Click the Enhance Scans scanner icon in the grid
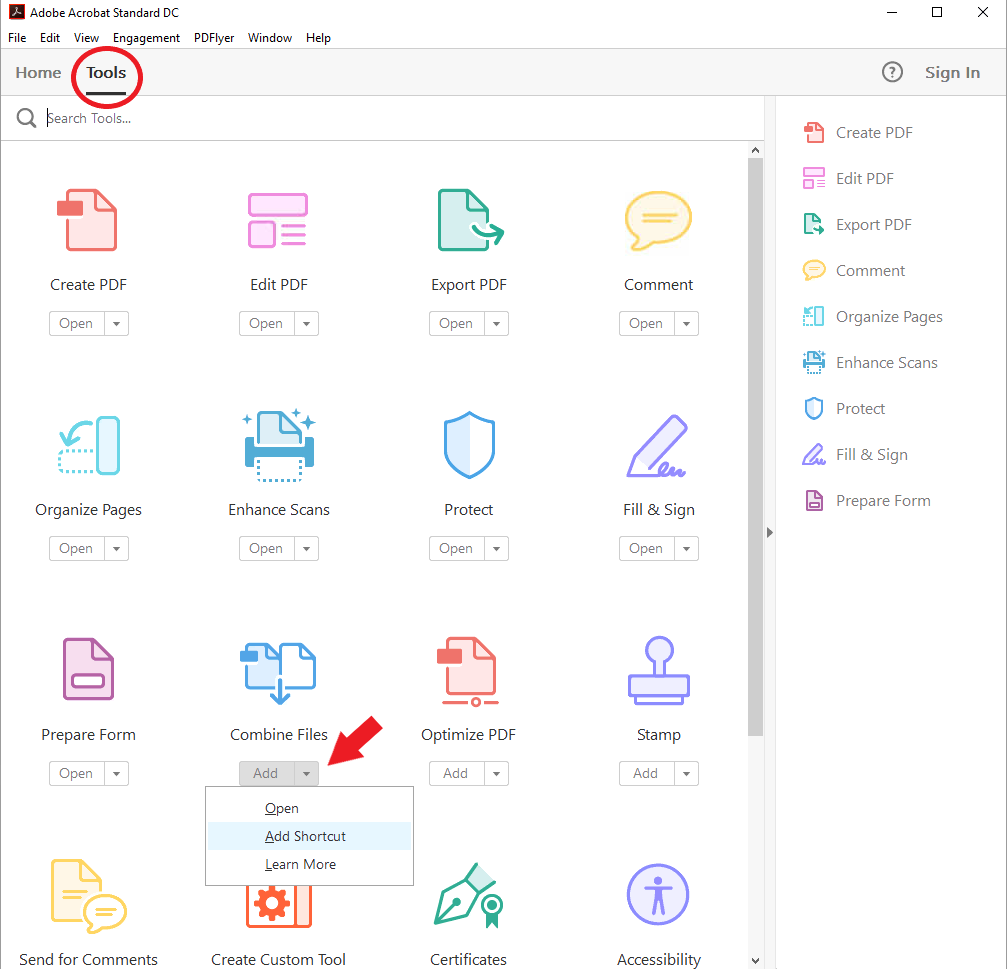Screen dimensions: 1007x969 click(279, 445)
